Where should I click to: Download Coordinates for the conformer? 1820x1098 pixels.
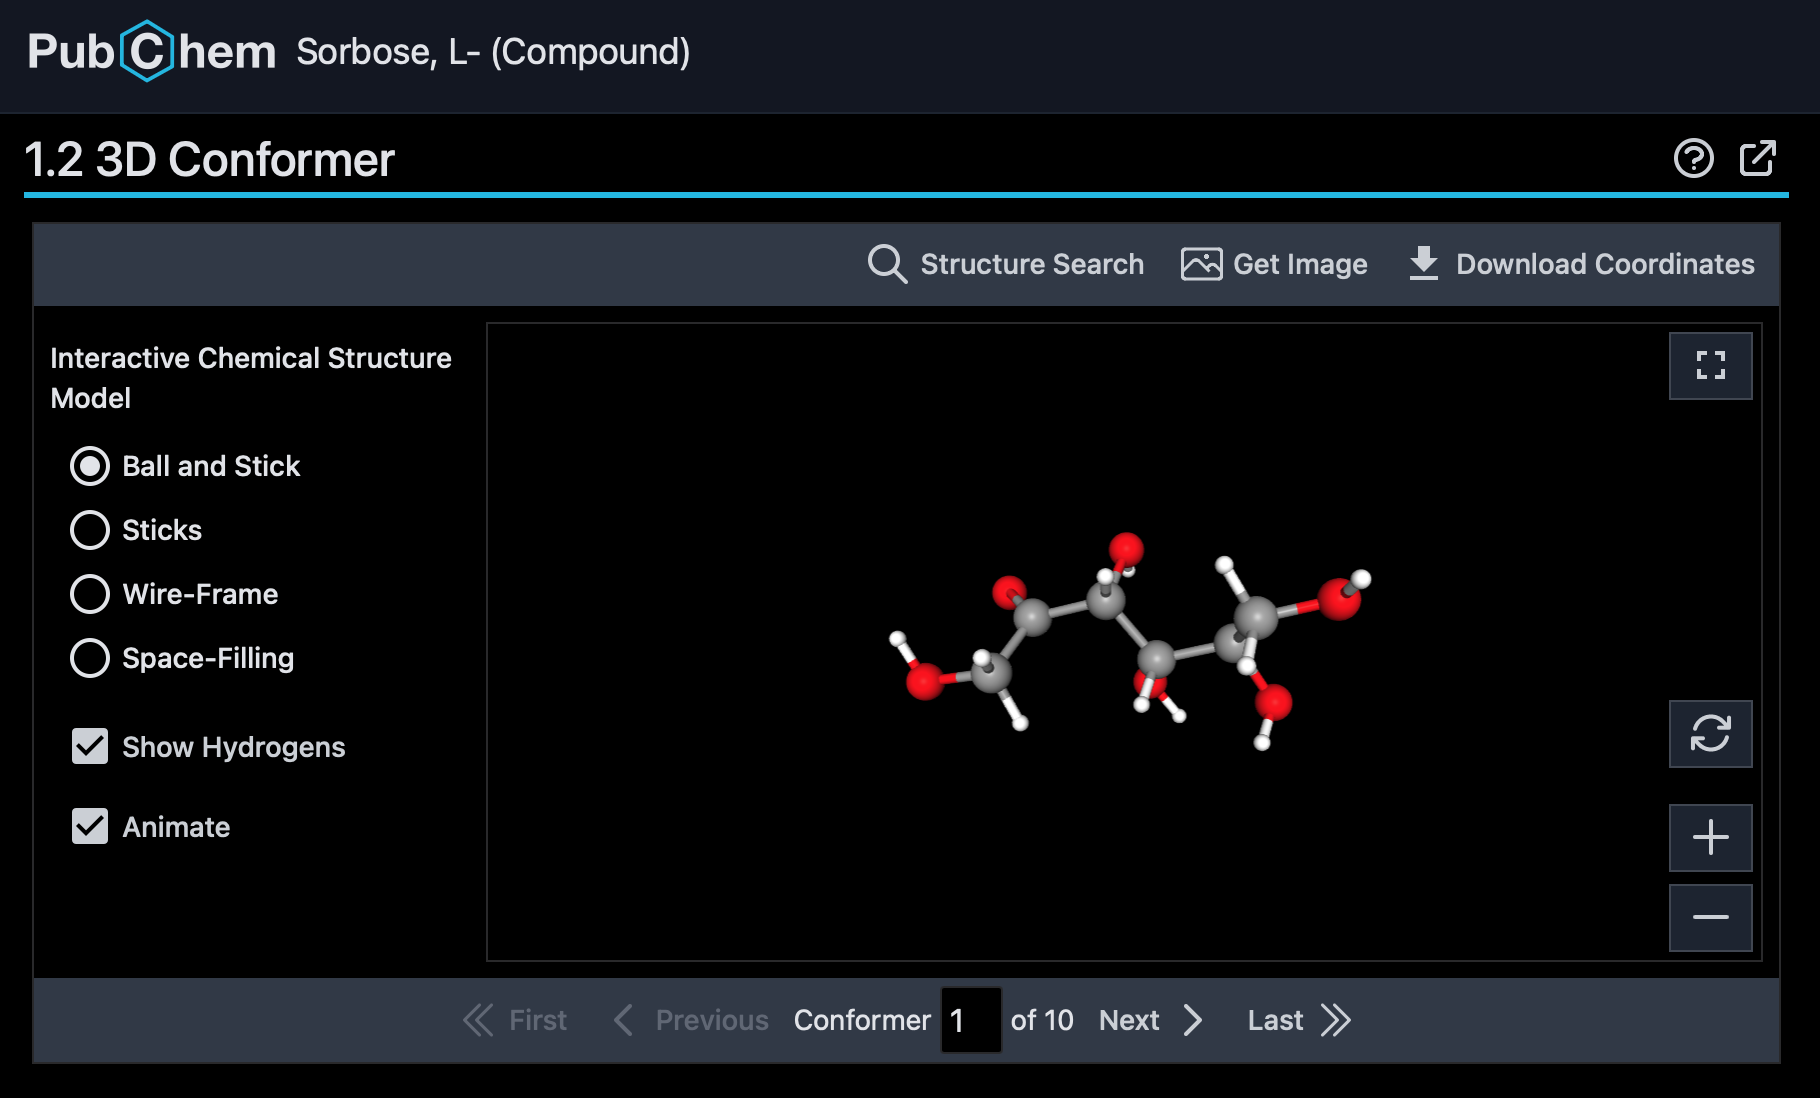tap(1583, 264)
